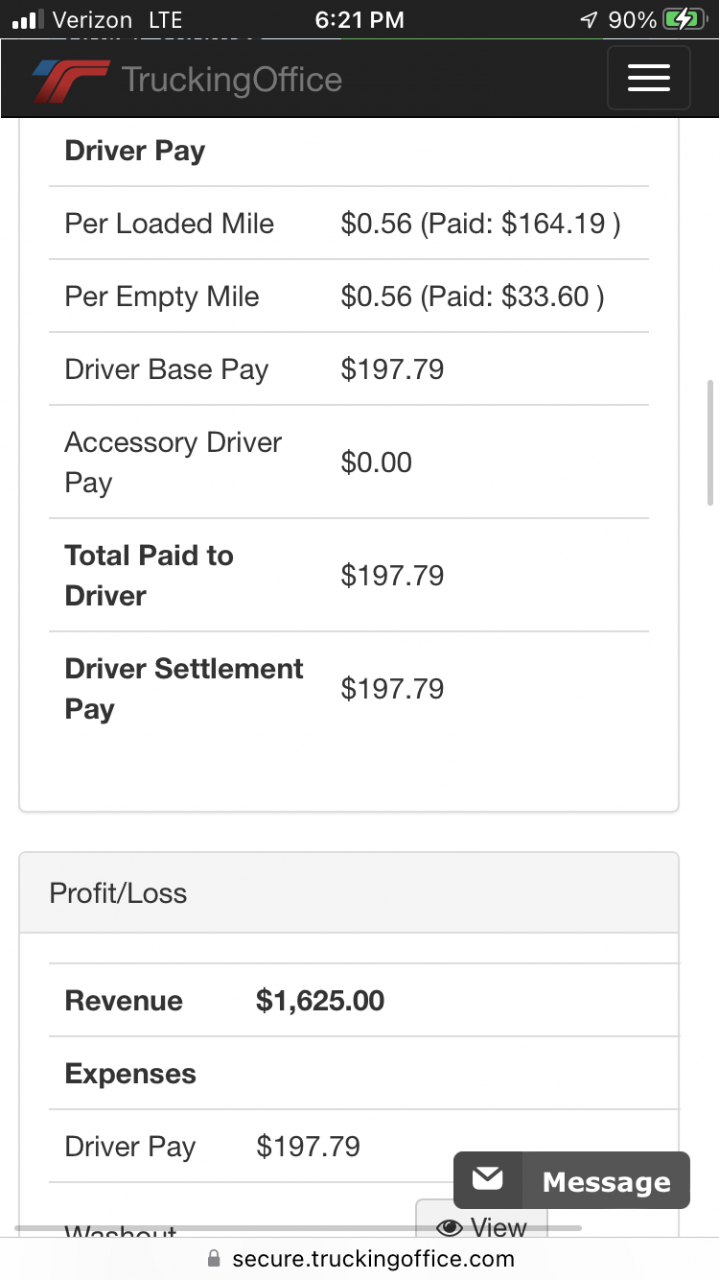
Task: Tap the 6:21 PM clock in status bar
Action: point(359,19)
